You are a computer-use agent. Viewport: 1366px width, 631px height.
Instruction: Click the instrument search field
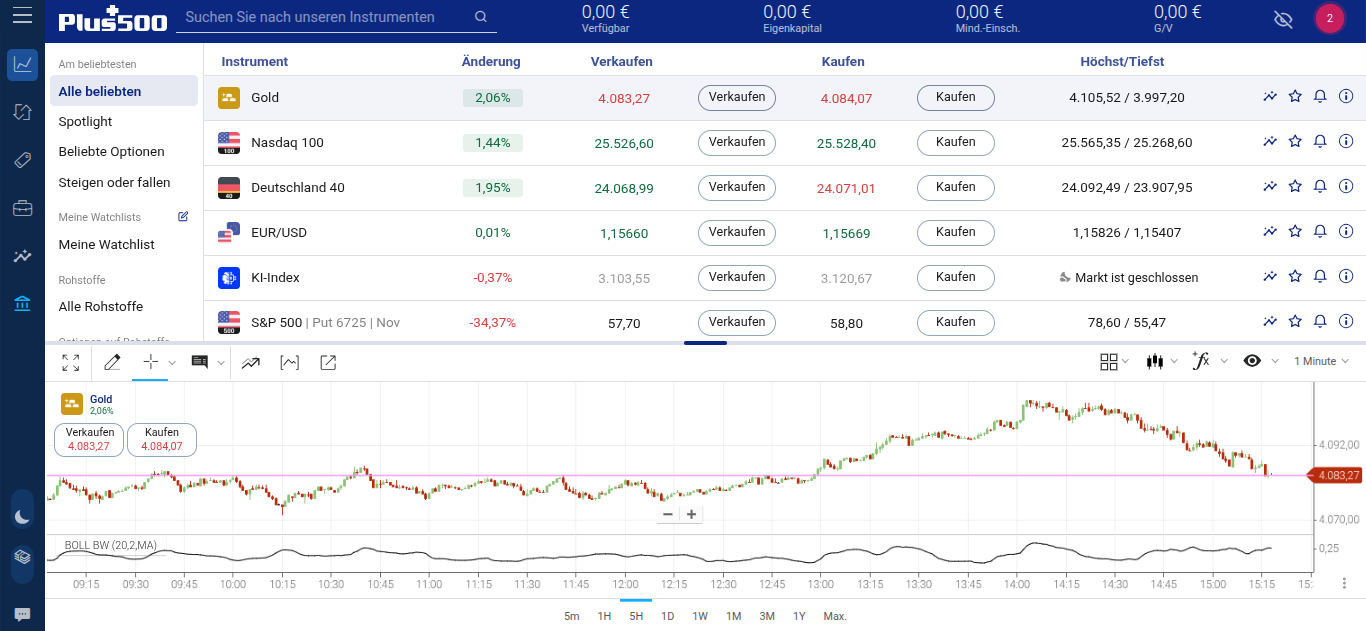(330, 17)
